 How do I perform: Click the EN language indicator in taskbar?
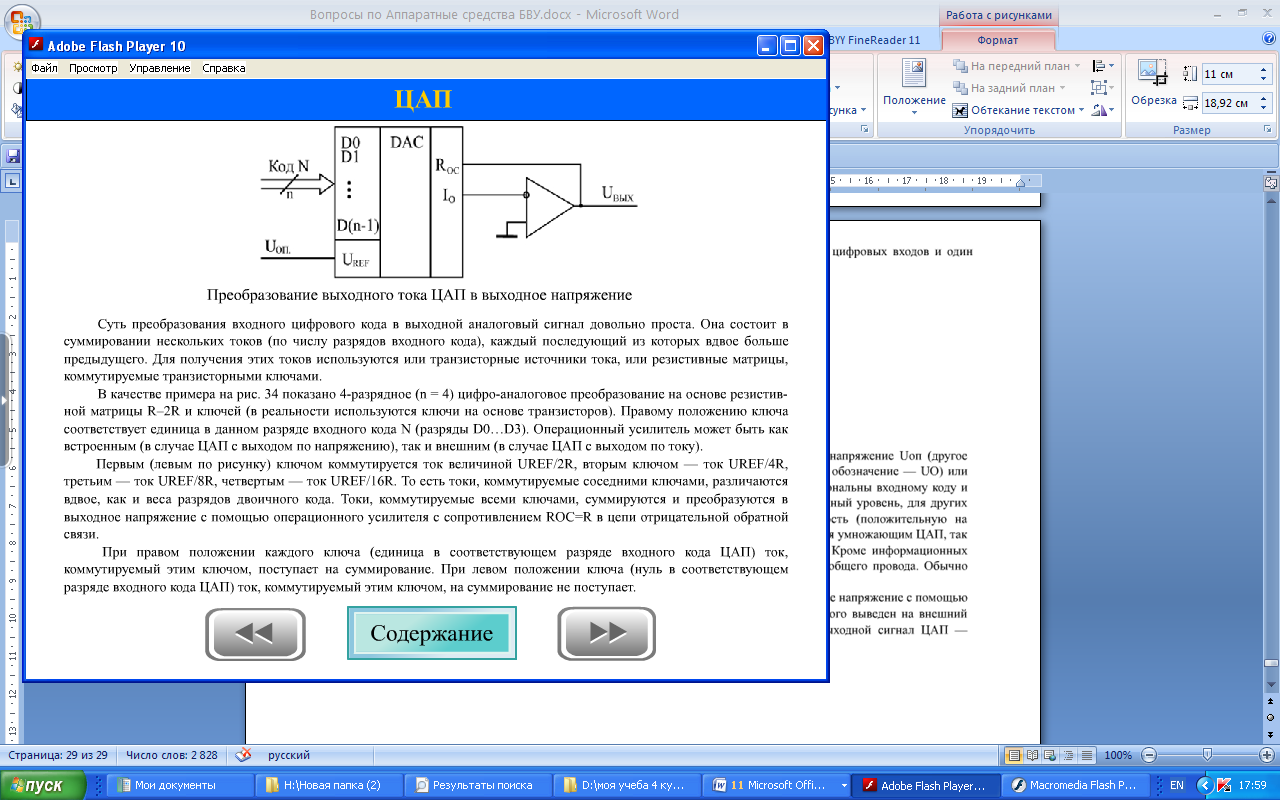click(x=1177, y=785)
